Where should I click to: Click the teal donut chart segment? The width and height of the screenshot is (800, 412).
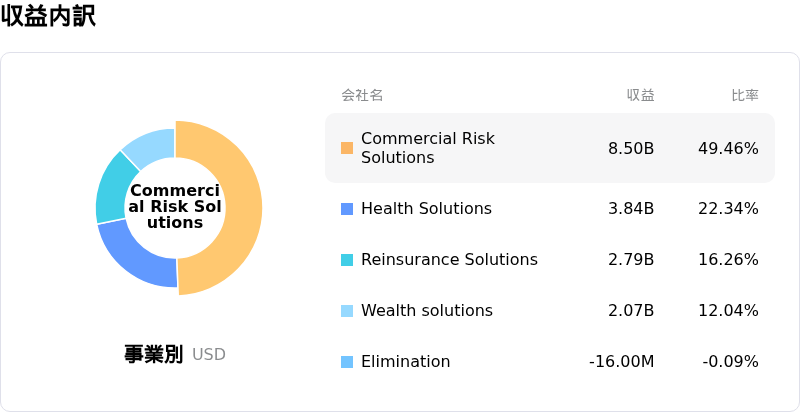(x=109, y=189)
